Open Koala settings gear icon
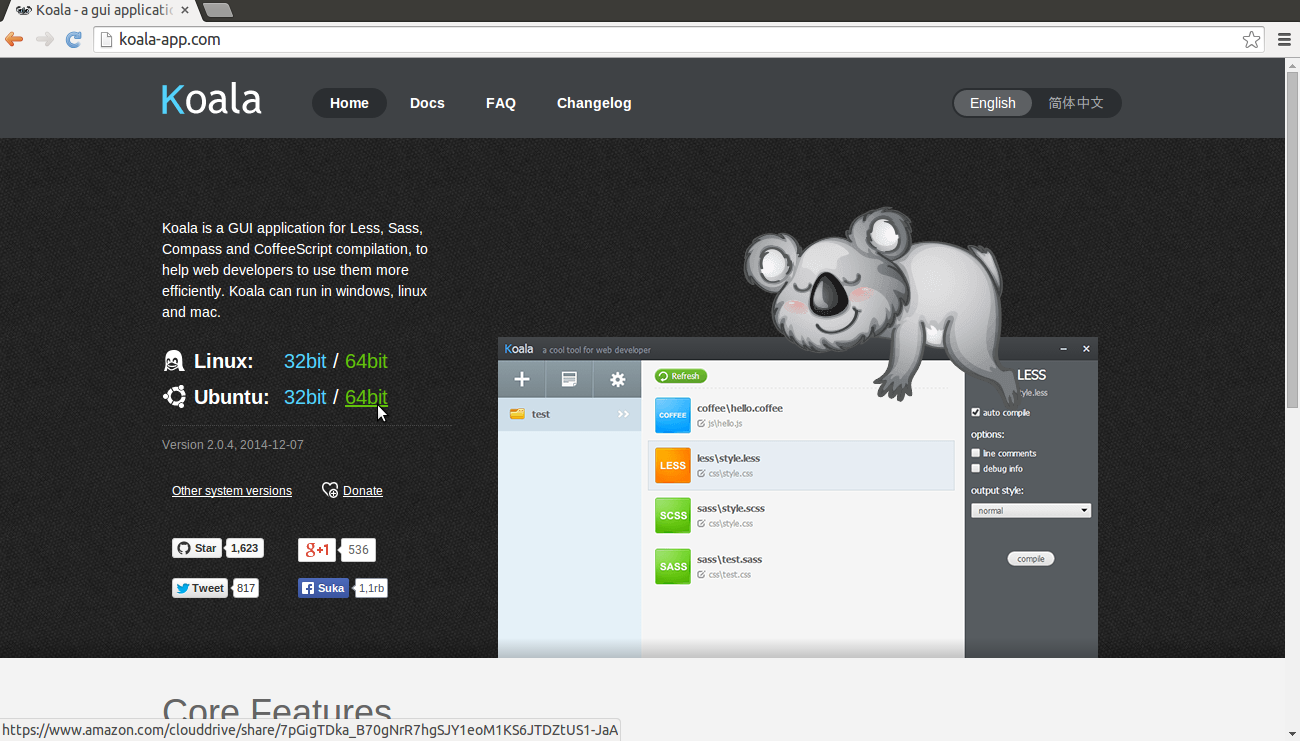This screenshot has height=741, width=1300. (617, 379)
